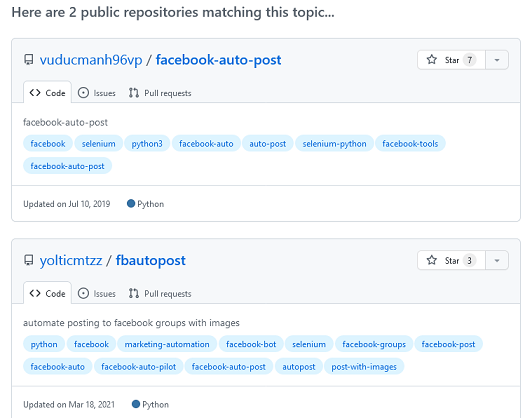Expand star list dropdown for fbautopost
This screenshot has width=532, height=418.
[497, 261]
